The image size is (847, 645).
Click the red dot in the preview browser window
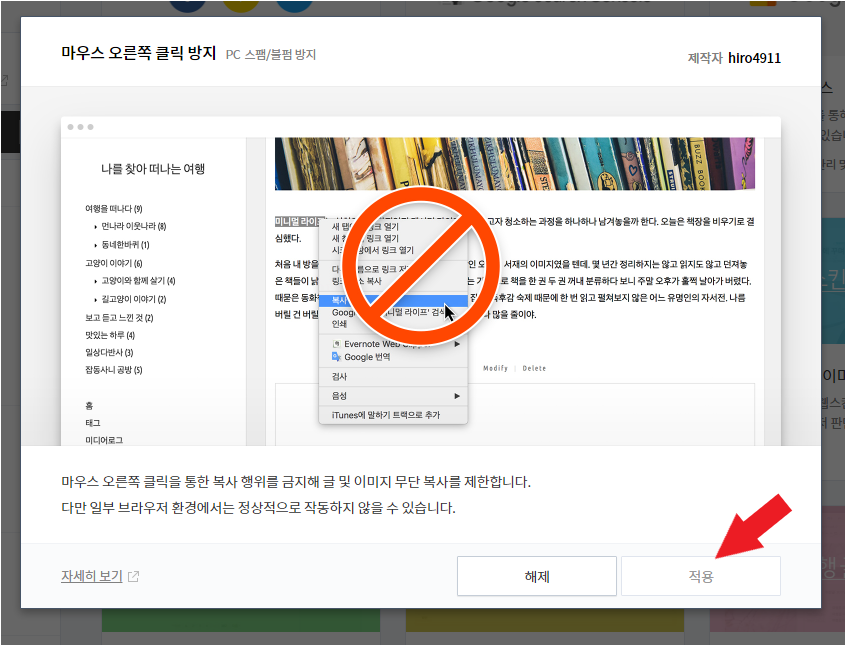pyautogui.click(x=70, y=127)
